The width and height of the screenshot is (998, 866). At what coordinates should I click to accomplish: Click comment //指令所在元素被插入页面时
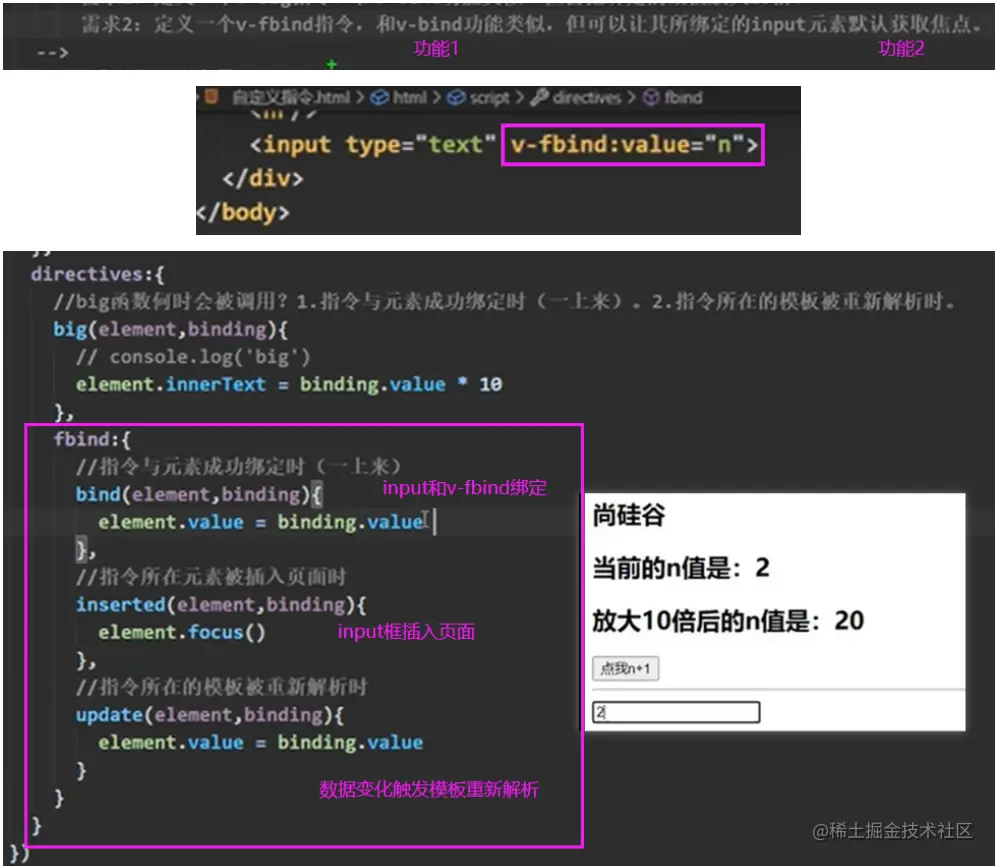(x=211, y=576)
